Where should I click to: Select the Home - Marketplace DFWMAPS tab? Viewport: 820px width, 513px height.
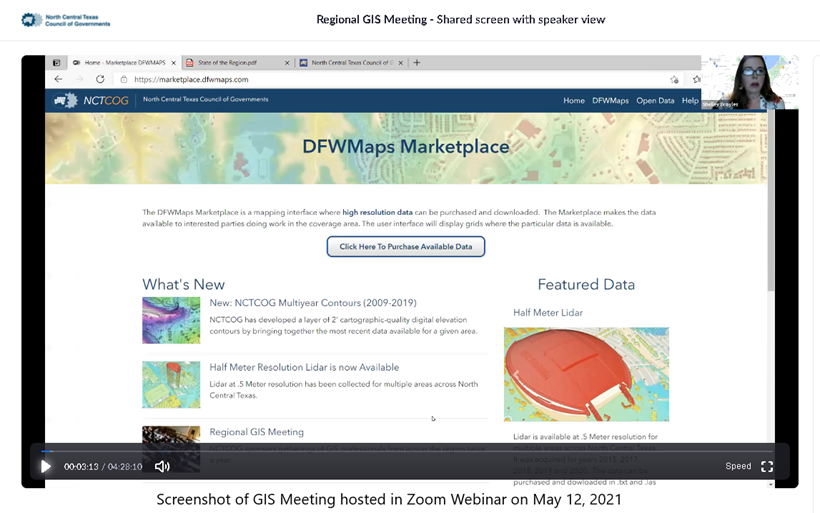124,62
